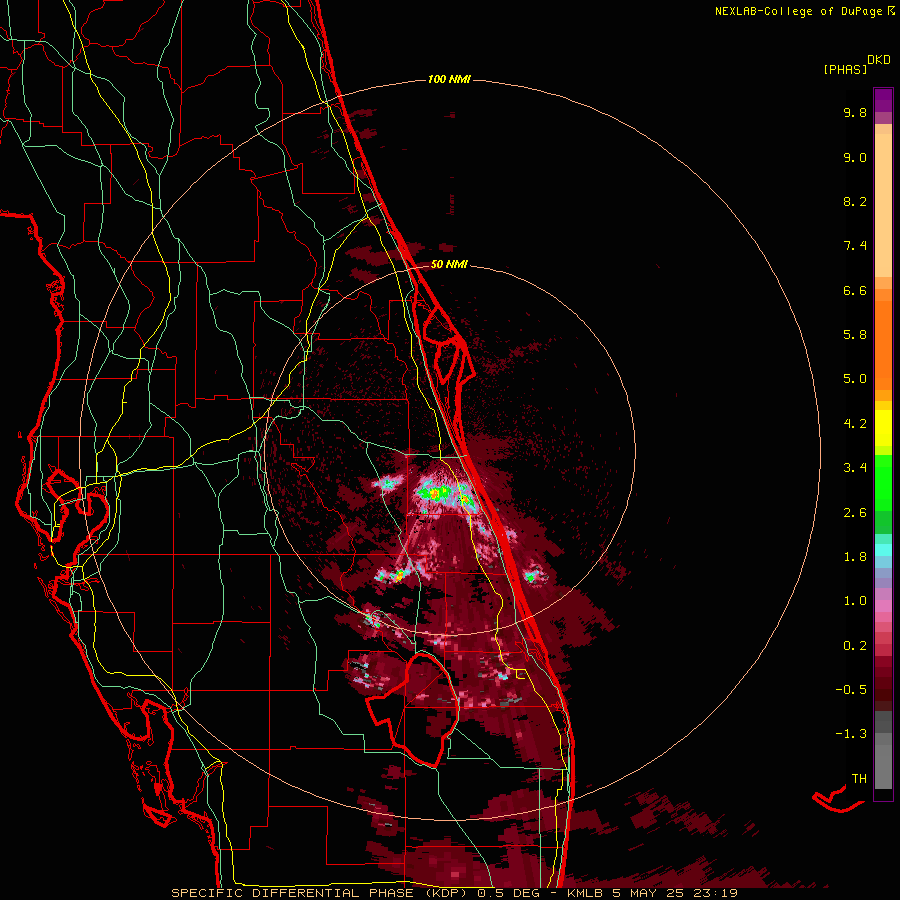
Task: Click the 1.8 scale value
Action: 855,557
